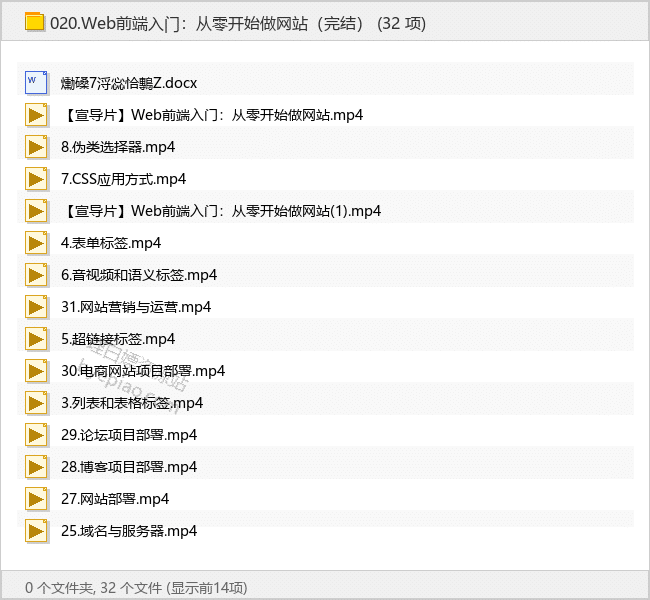Select file name 7.CSS应用方式.mp4

coord(124,179)
